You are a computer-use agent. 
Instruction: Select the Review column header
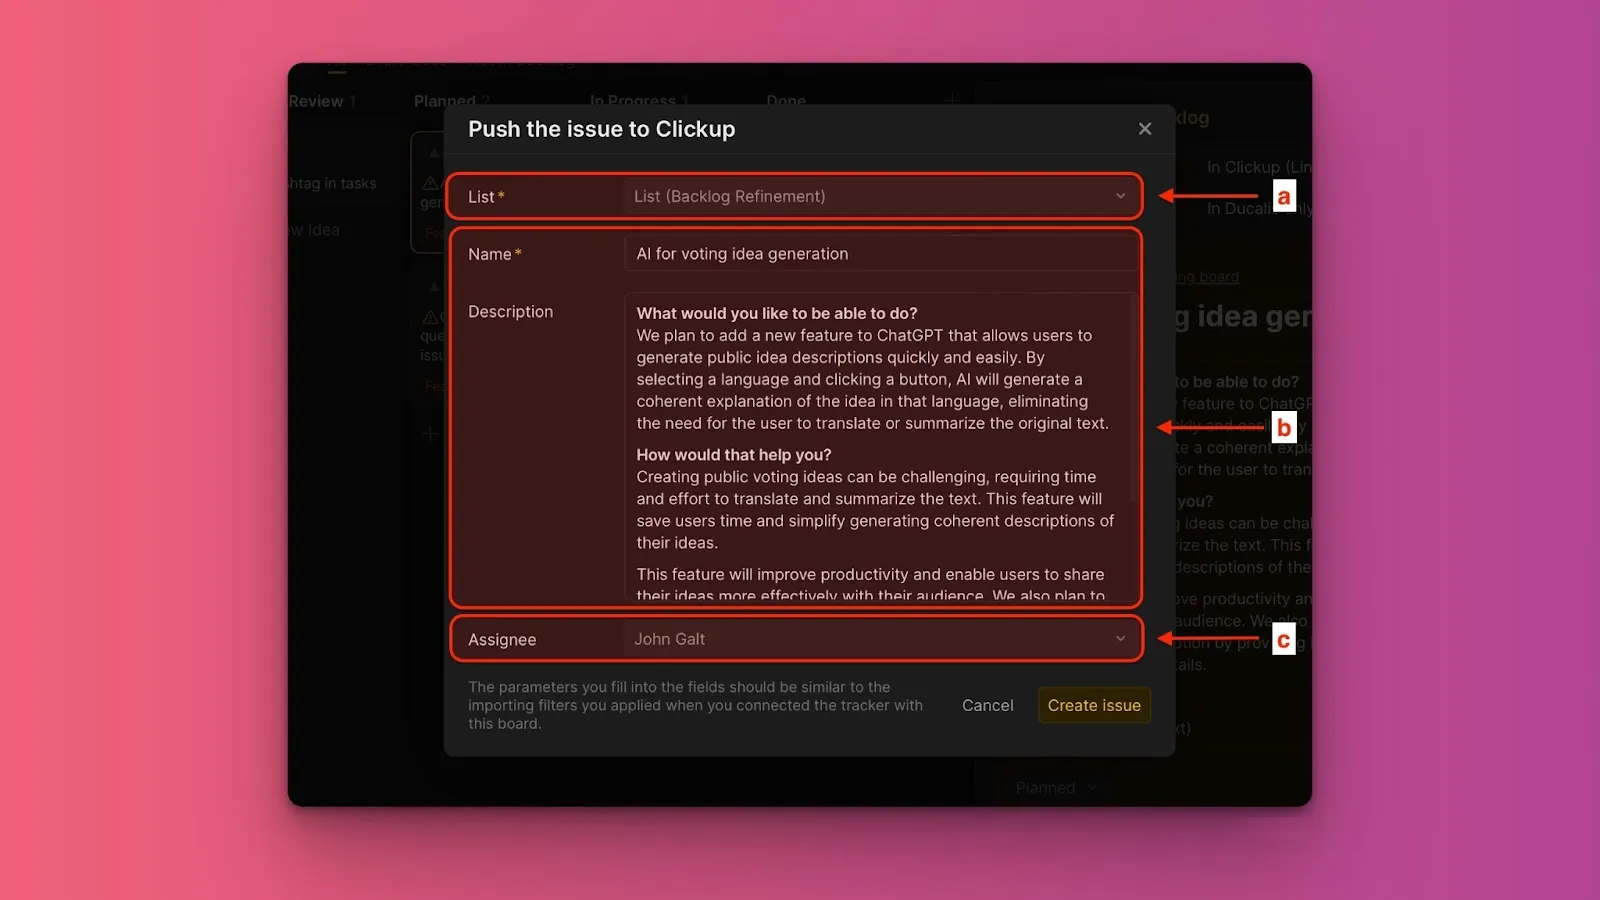[x=316, y=101]
